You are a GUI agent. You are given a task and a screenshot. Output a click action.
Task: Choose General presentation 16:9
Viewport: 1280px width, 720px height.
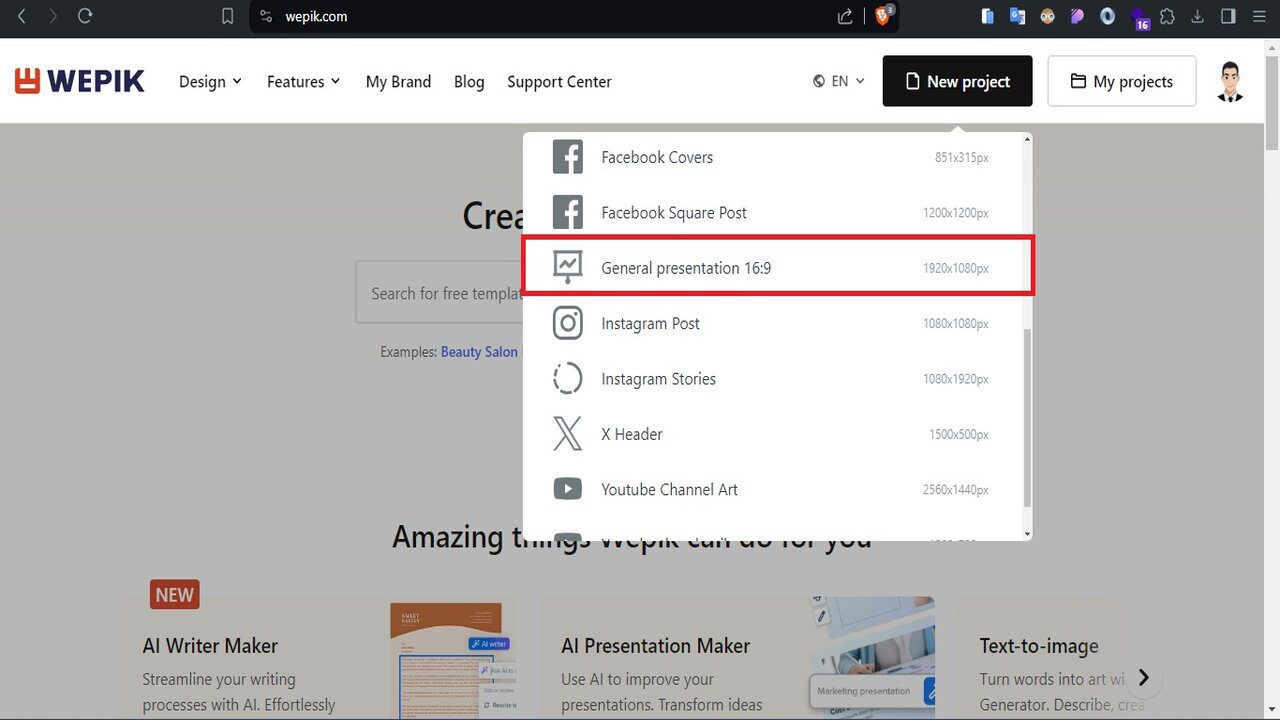[777, 267]
